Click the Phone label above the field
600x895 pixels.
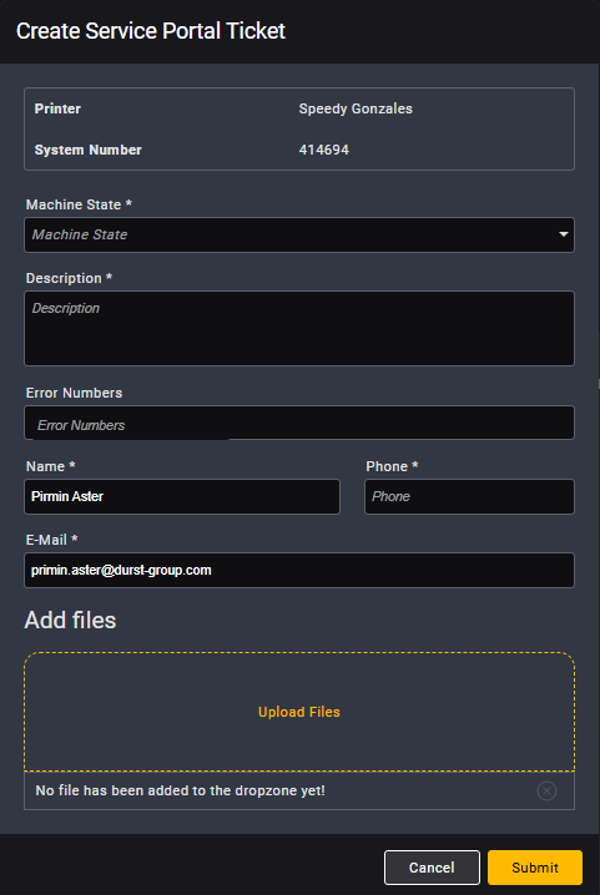391,466
